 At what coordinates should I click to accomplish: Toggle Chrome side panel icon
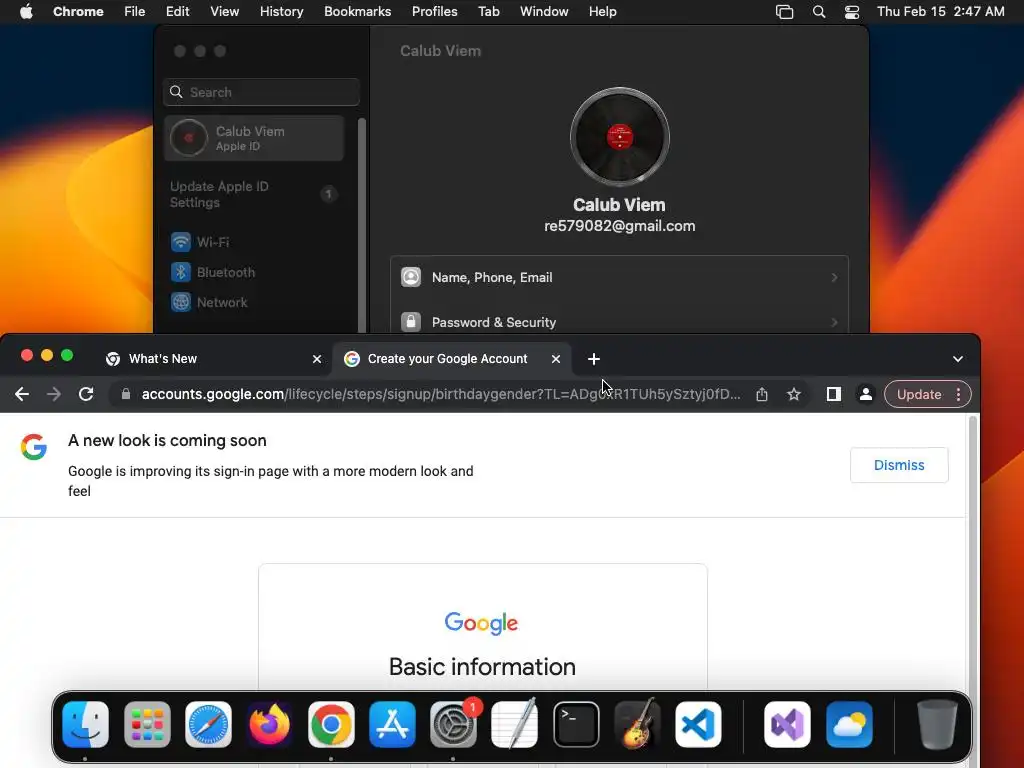(x=833, y=394)
